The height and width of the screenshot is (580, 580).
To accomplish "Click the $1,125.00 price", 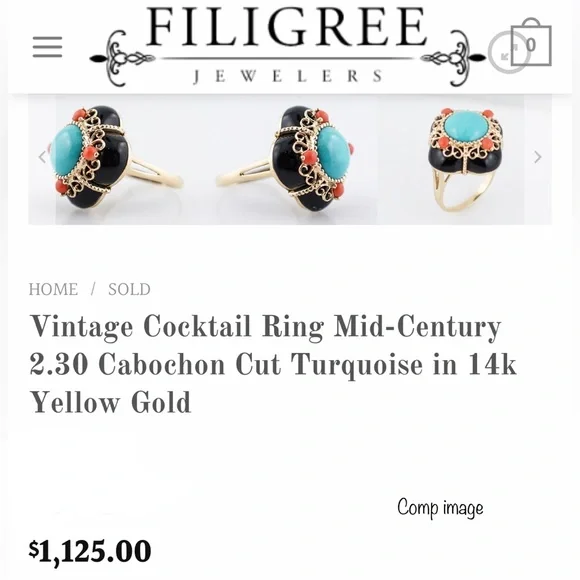I will click(90, 552).
